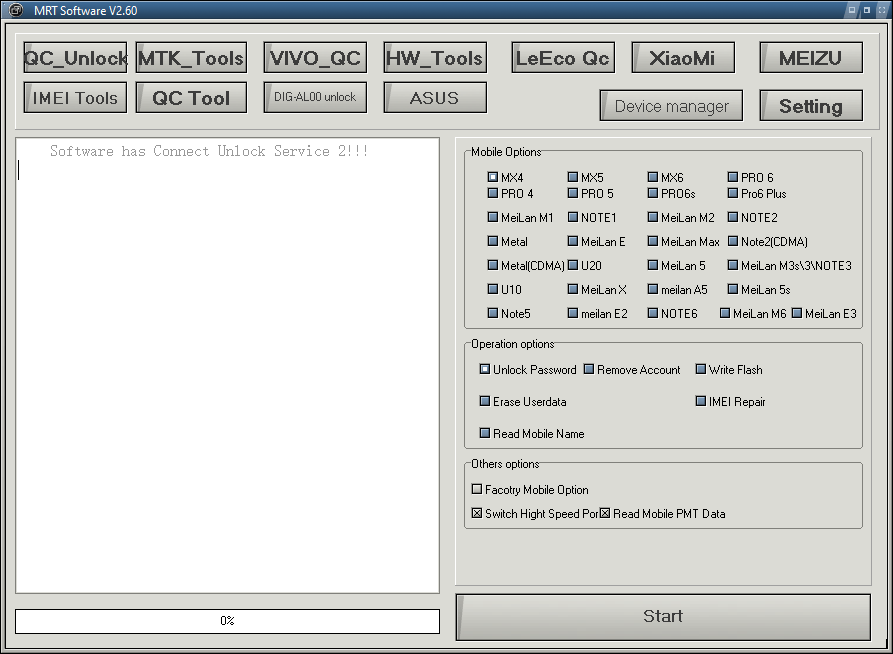Image resolution: width=893 pixels, height=654 pixels.
Task: Disable Read Mobile PMT Data option
Action: pos(604,512)
